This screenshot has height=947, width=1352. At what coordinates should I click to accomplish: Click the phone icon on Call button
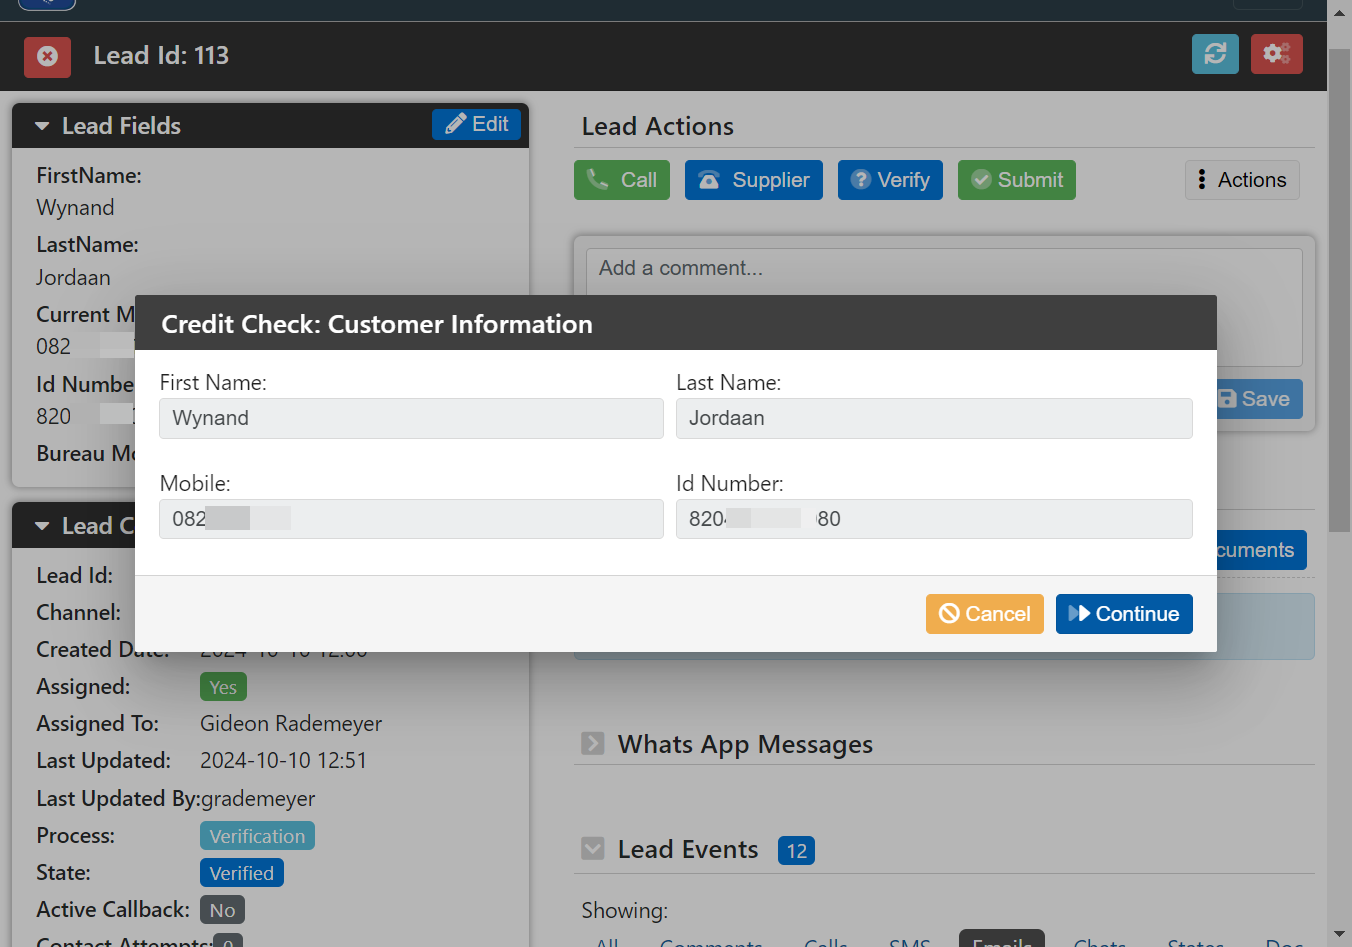click(598, 179)
